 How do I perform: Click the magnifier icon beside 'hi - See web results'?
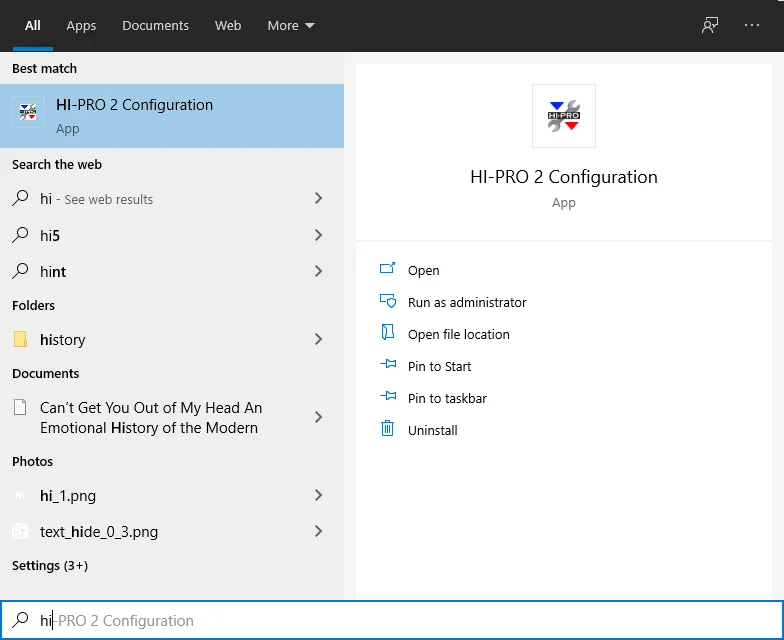20,198
